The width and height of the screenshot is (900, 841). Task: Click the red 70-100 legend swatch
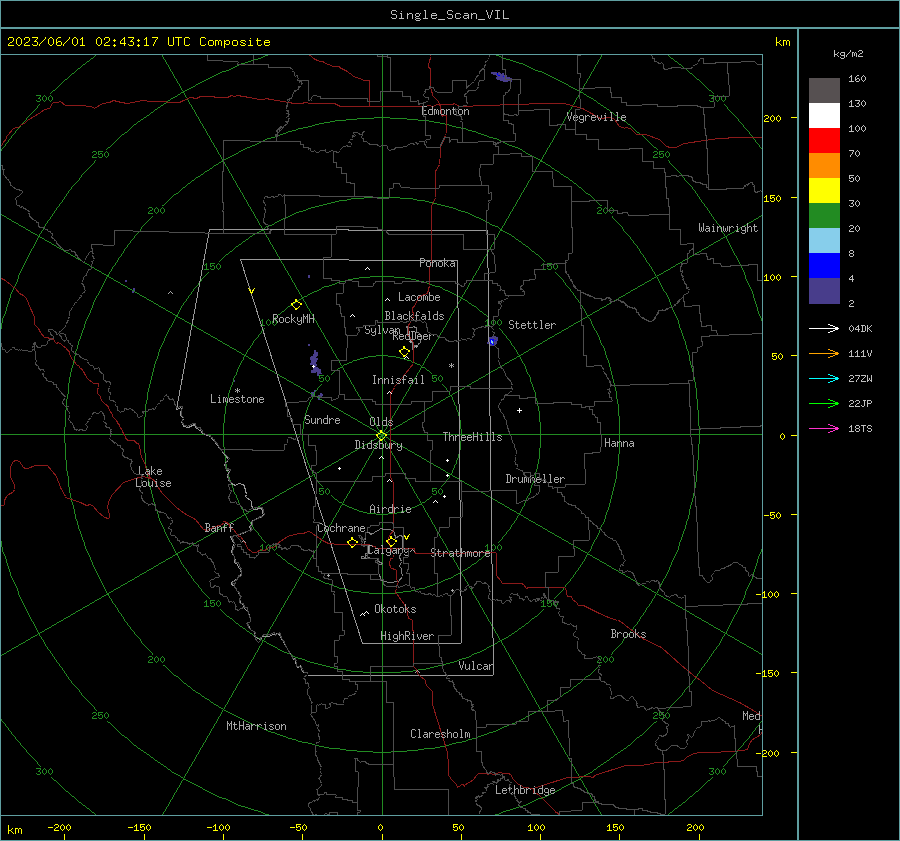pyautogui.click(x=824, y=141)
